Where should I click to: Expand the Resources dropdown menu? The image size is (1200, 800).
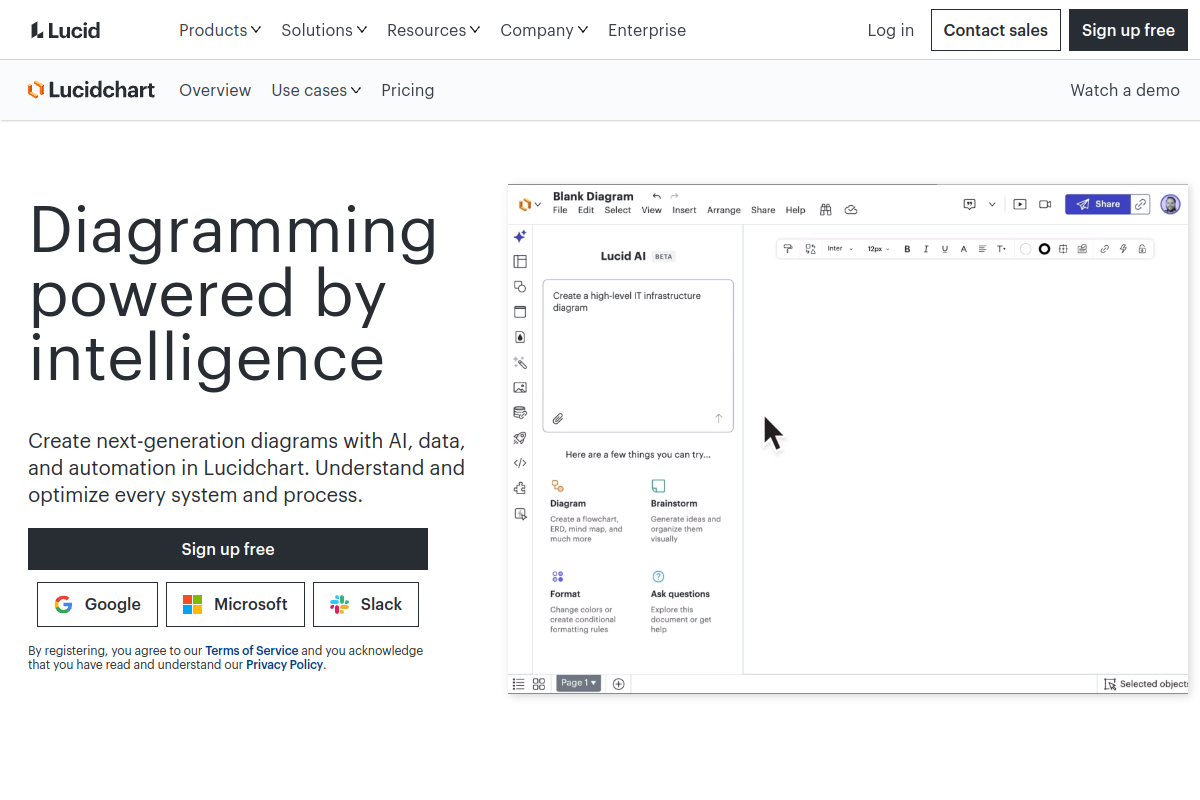[434, 30]
